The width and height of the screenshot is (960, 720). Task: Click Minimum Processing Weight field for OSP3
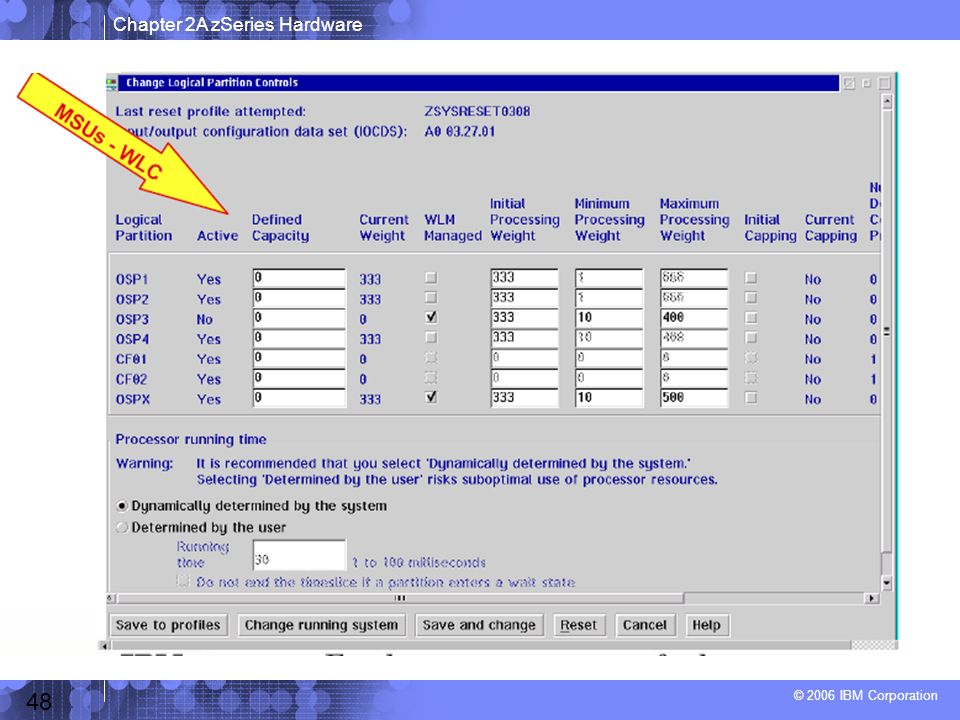click(609, 318)
